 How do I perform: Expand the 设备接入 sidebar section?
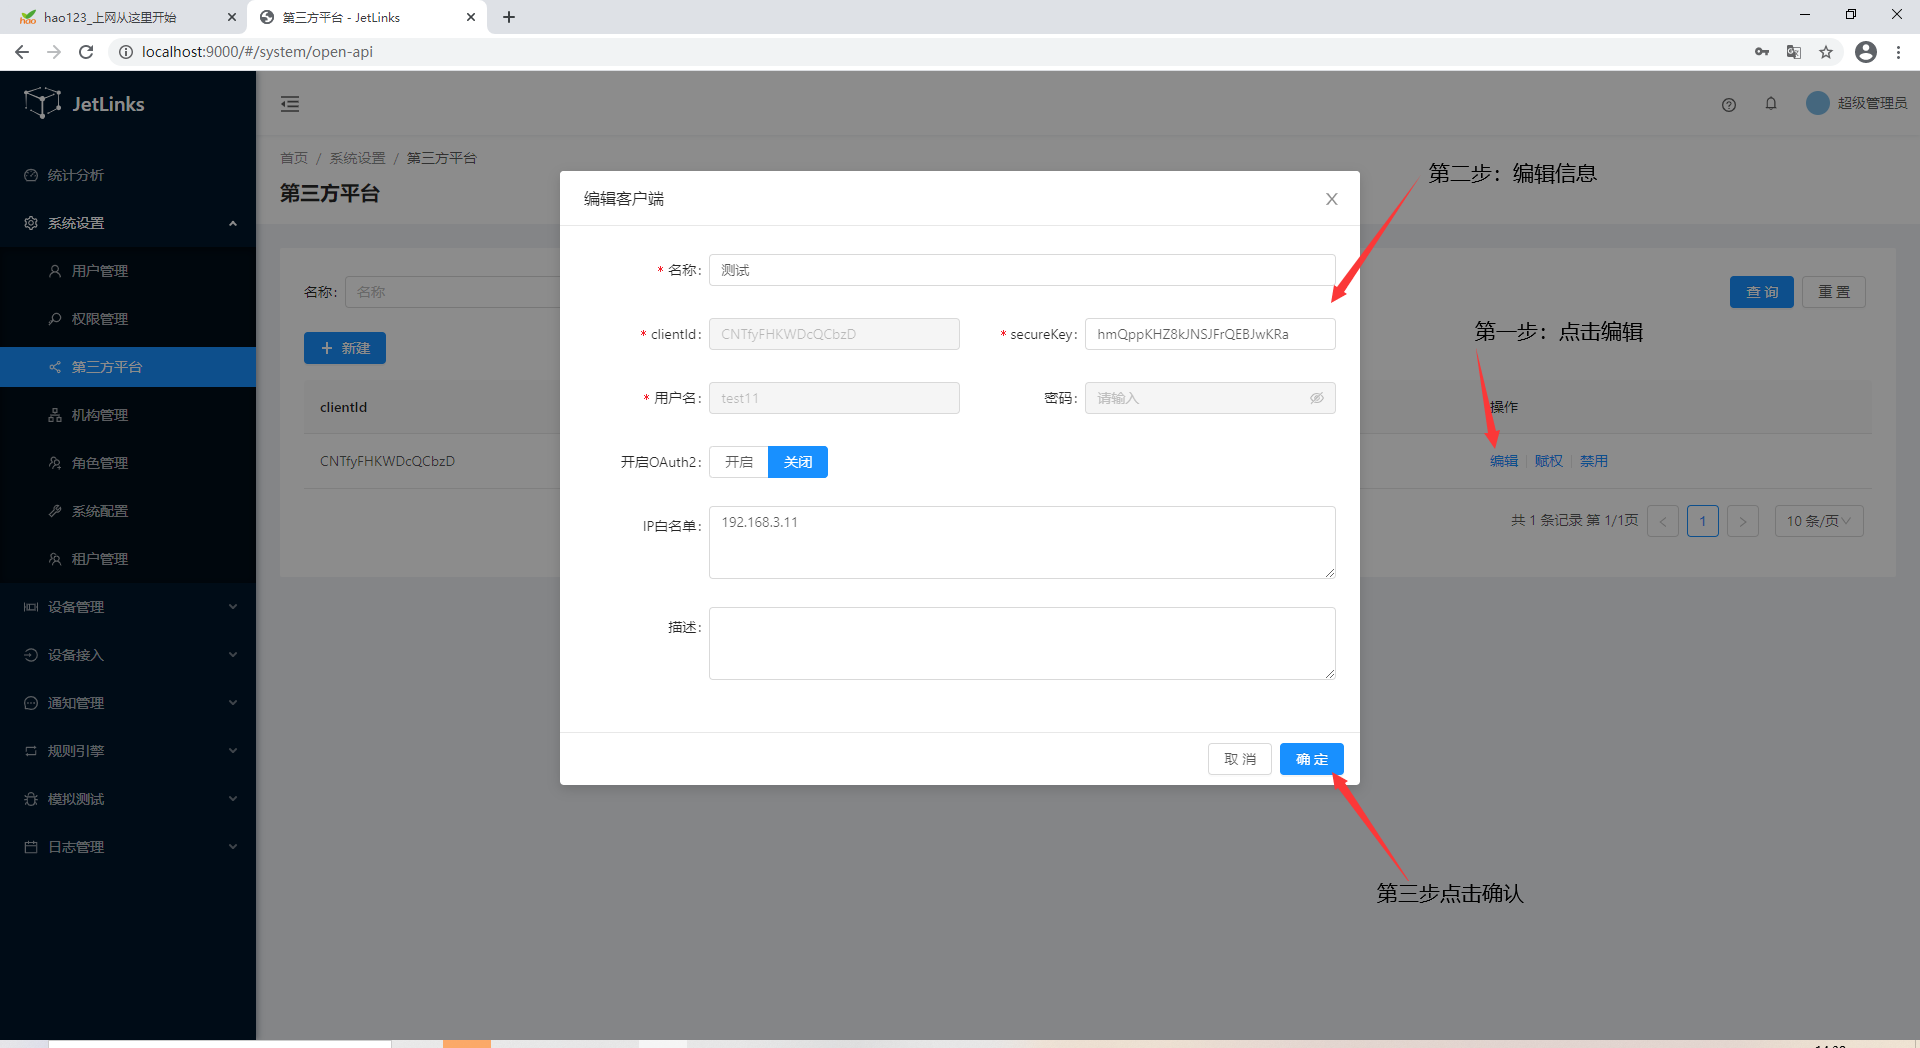tap(128, 655)
